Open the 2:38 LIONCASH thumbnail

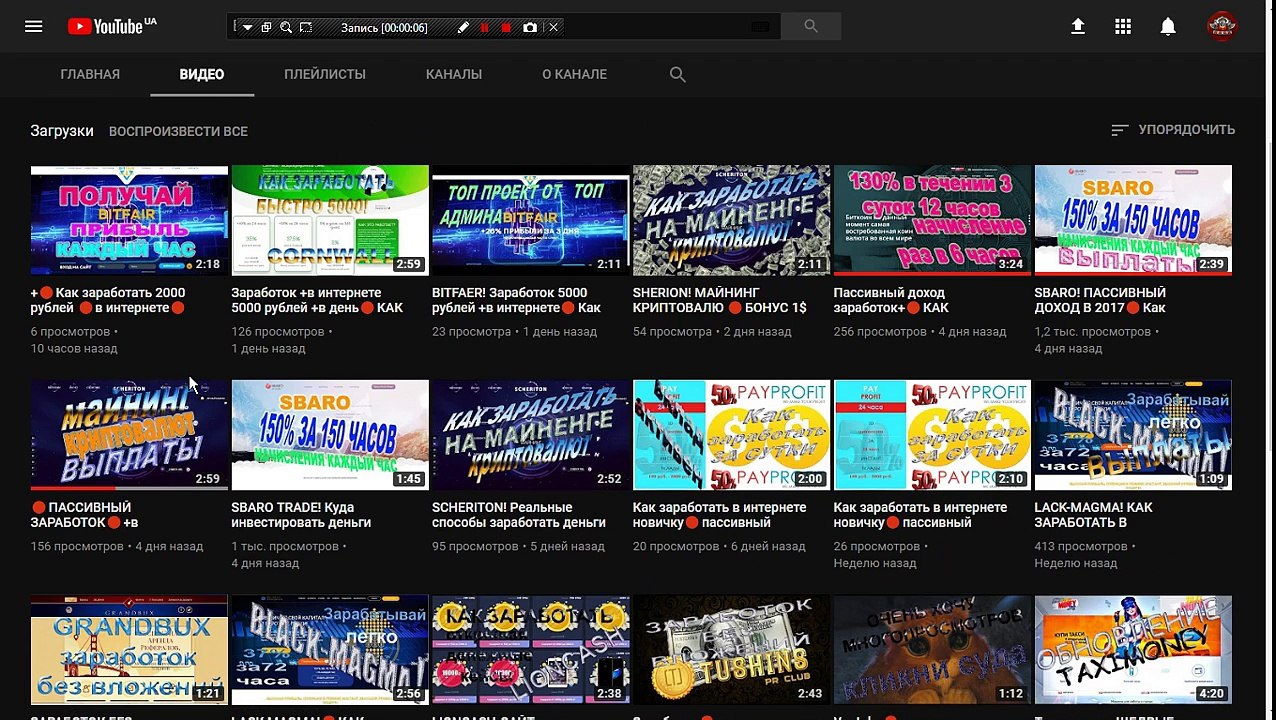click(531, 650)
